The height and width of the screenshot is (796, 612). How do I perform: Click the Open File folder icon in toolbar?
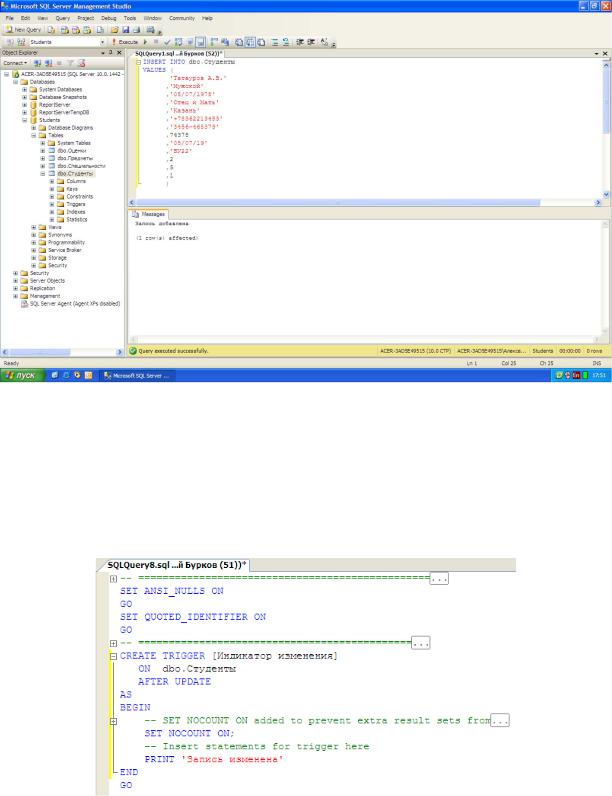point(115,30)
